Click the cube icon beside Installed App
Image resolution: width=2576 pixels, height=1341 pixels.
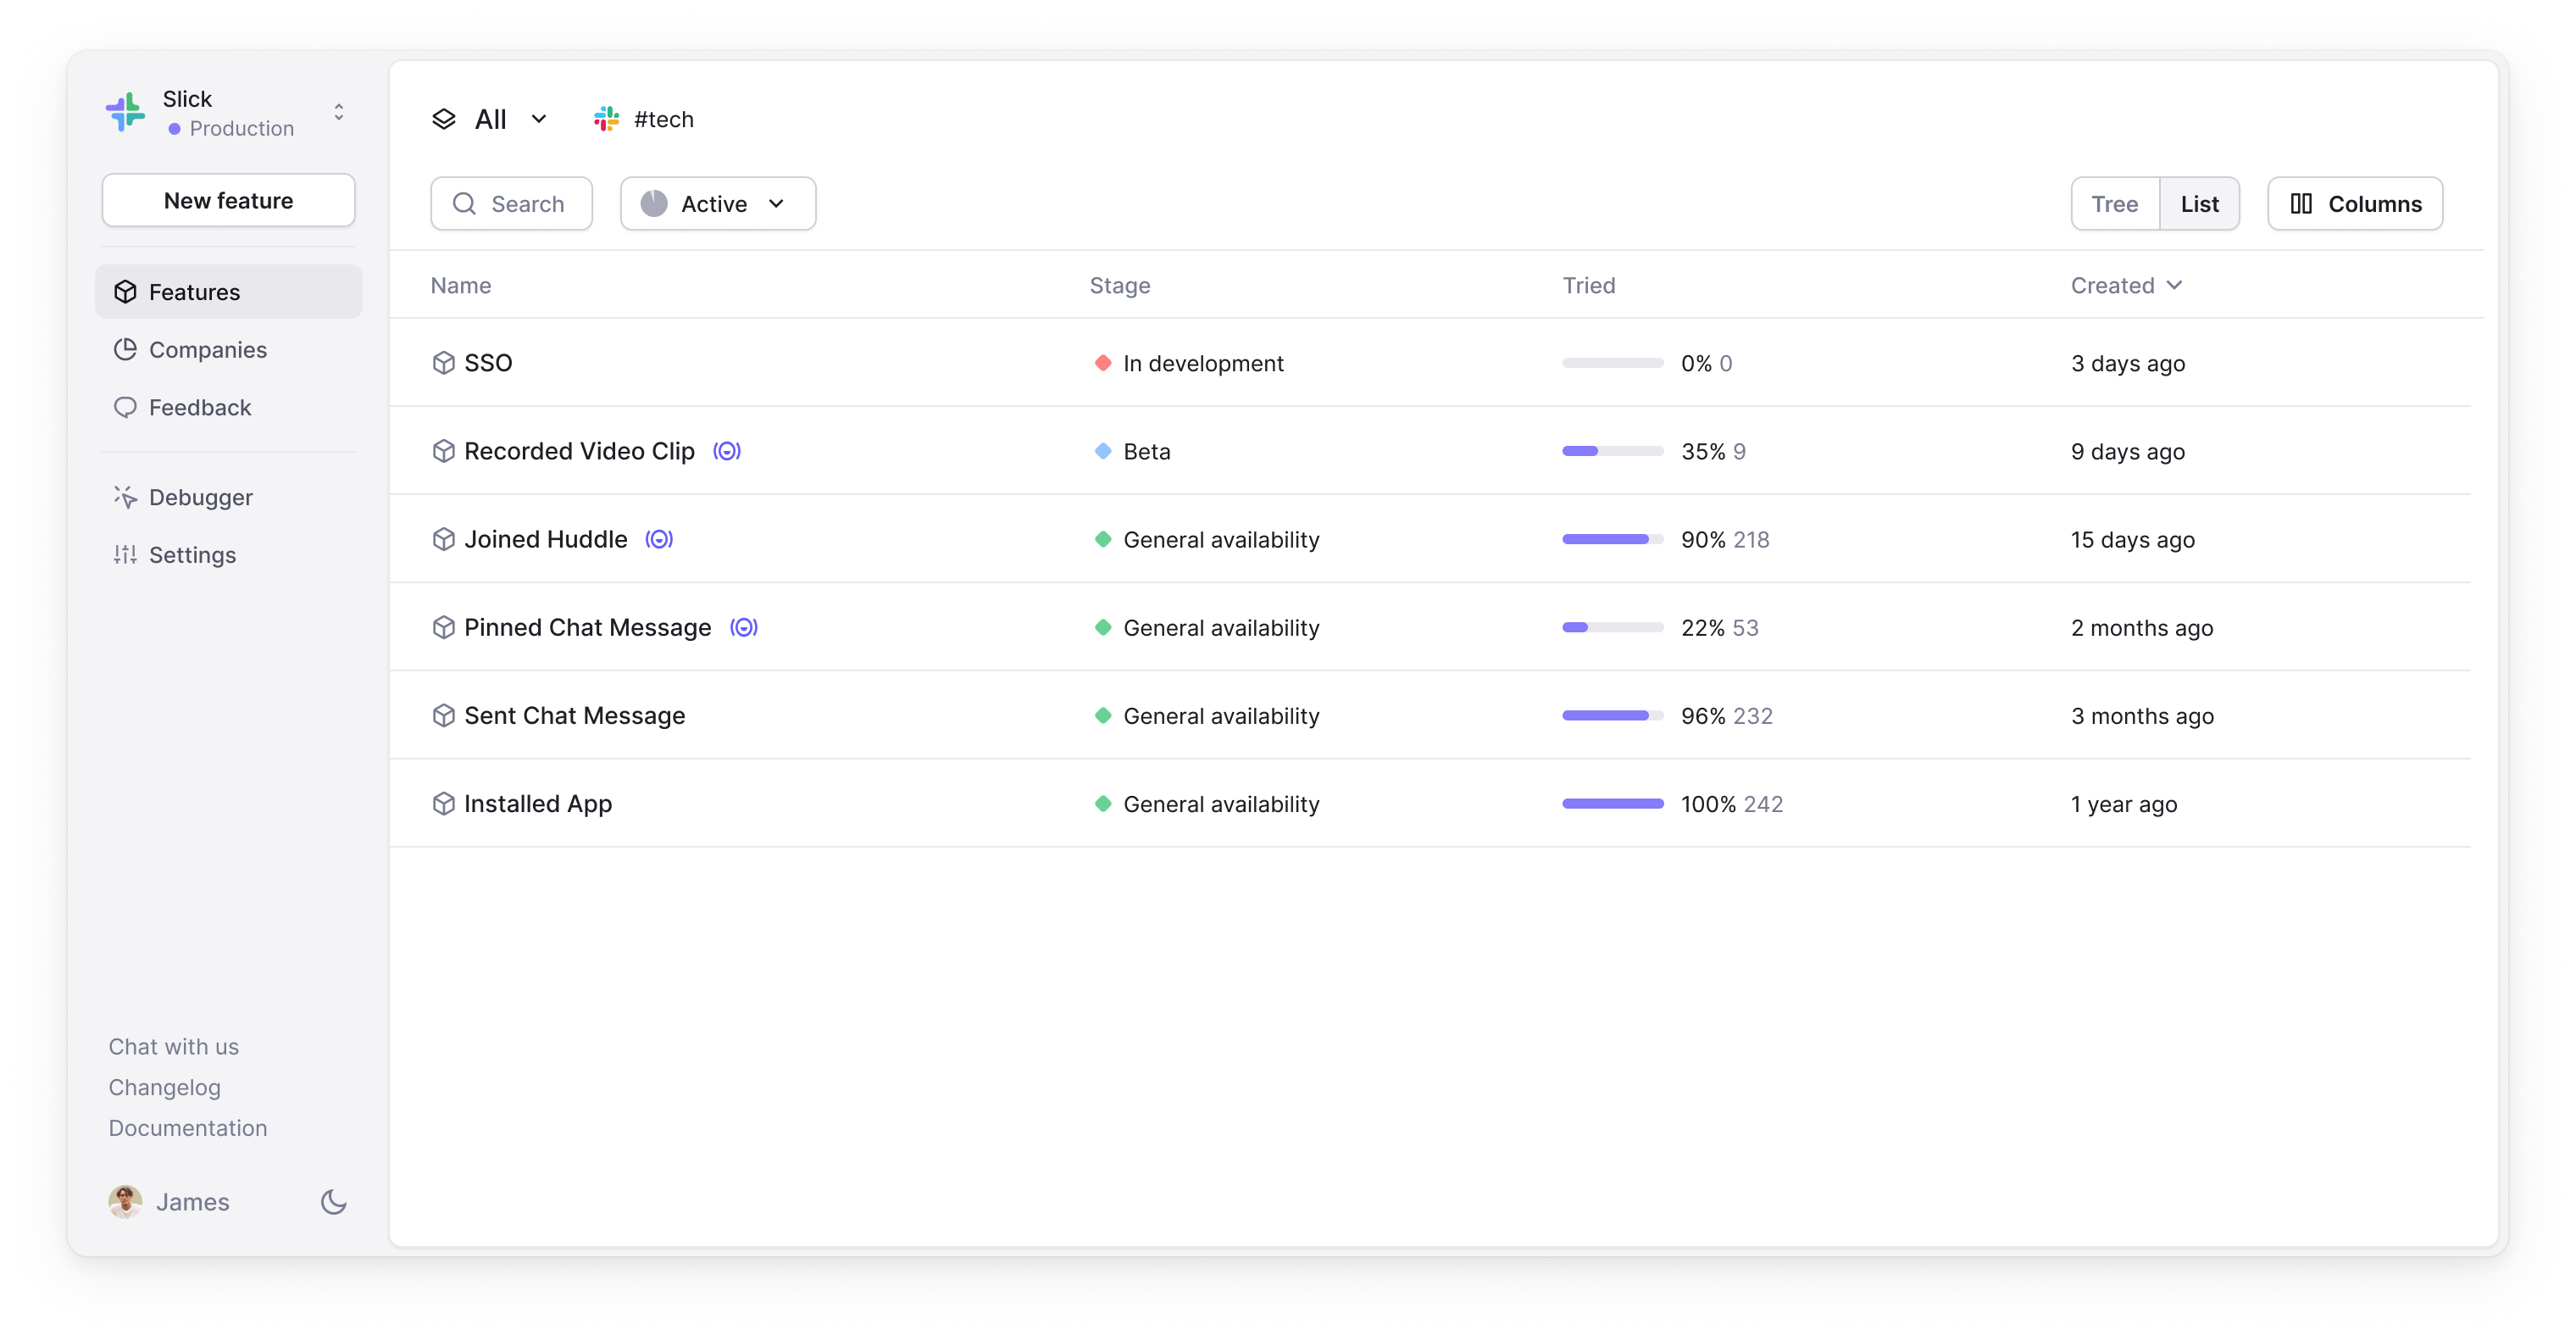(444, 804)
